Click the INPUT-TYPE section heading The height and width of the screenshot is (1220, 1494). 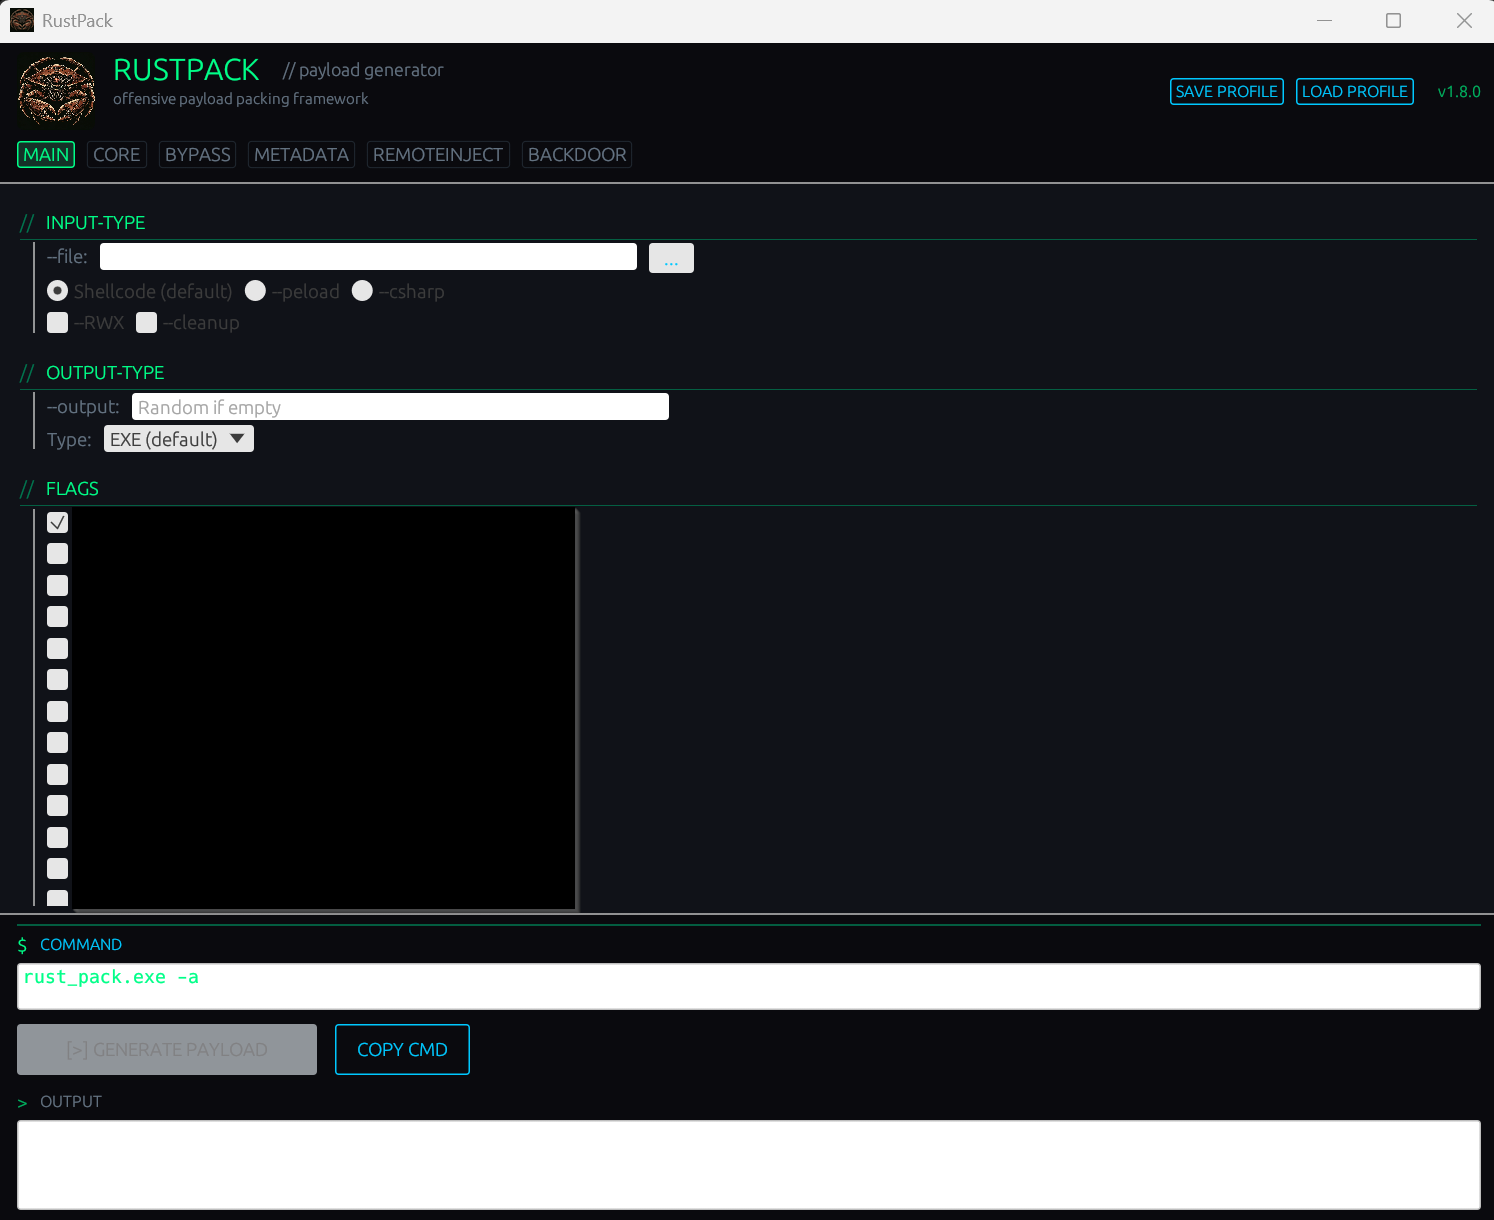[95, 223]
